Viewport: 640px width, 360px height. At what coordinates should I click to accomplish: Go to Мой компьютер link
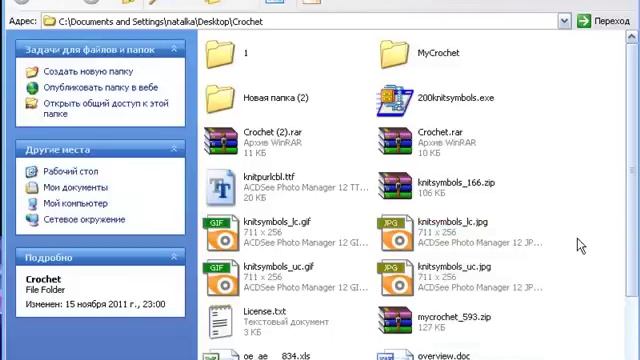[x=76, y=203]
